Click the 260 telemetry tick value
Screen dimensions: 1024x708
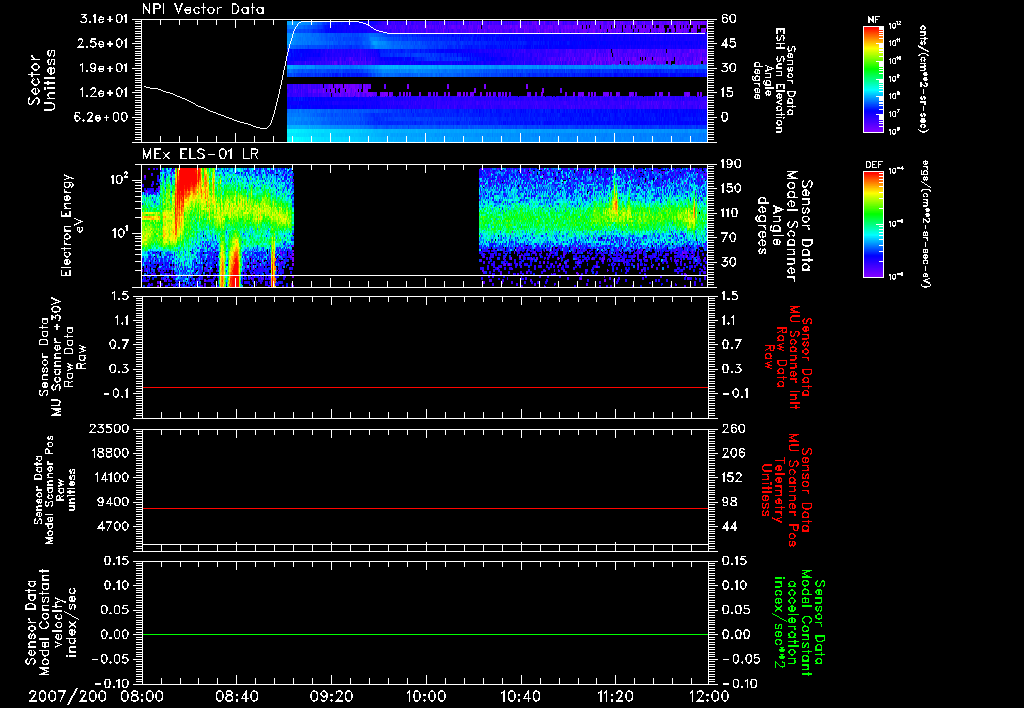(x=732, y=429)
